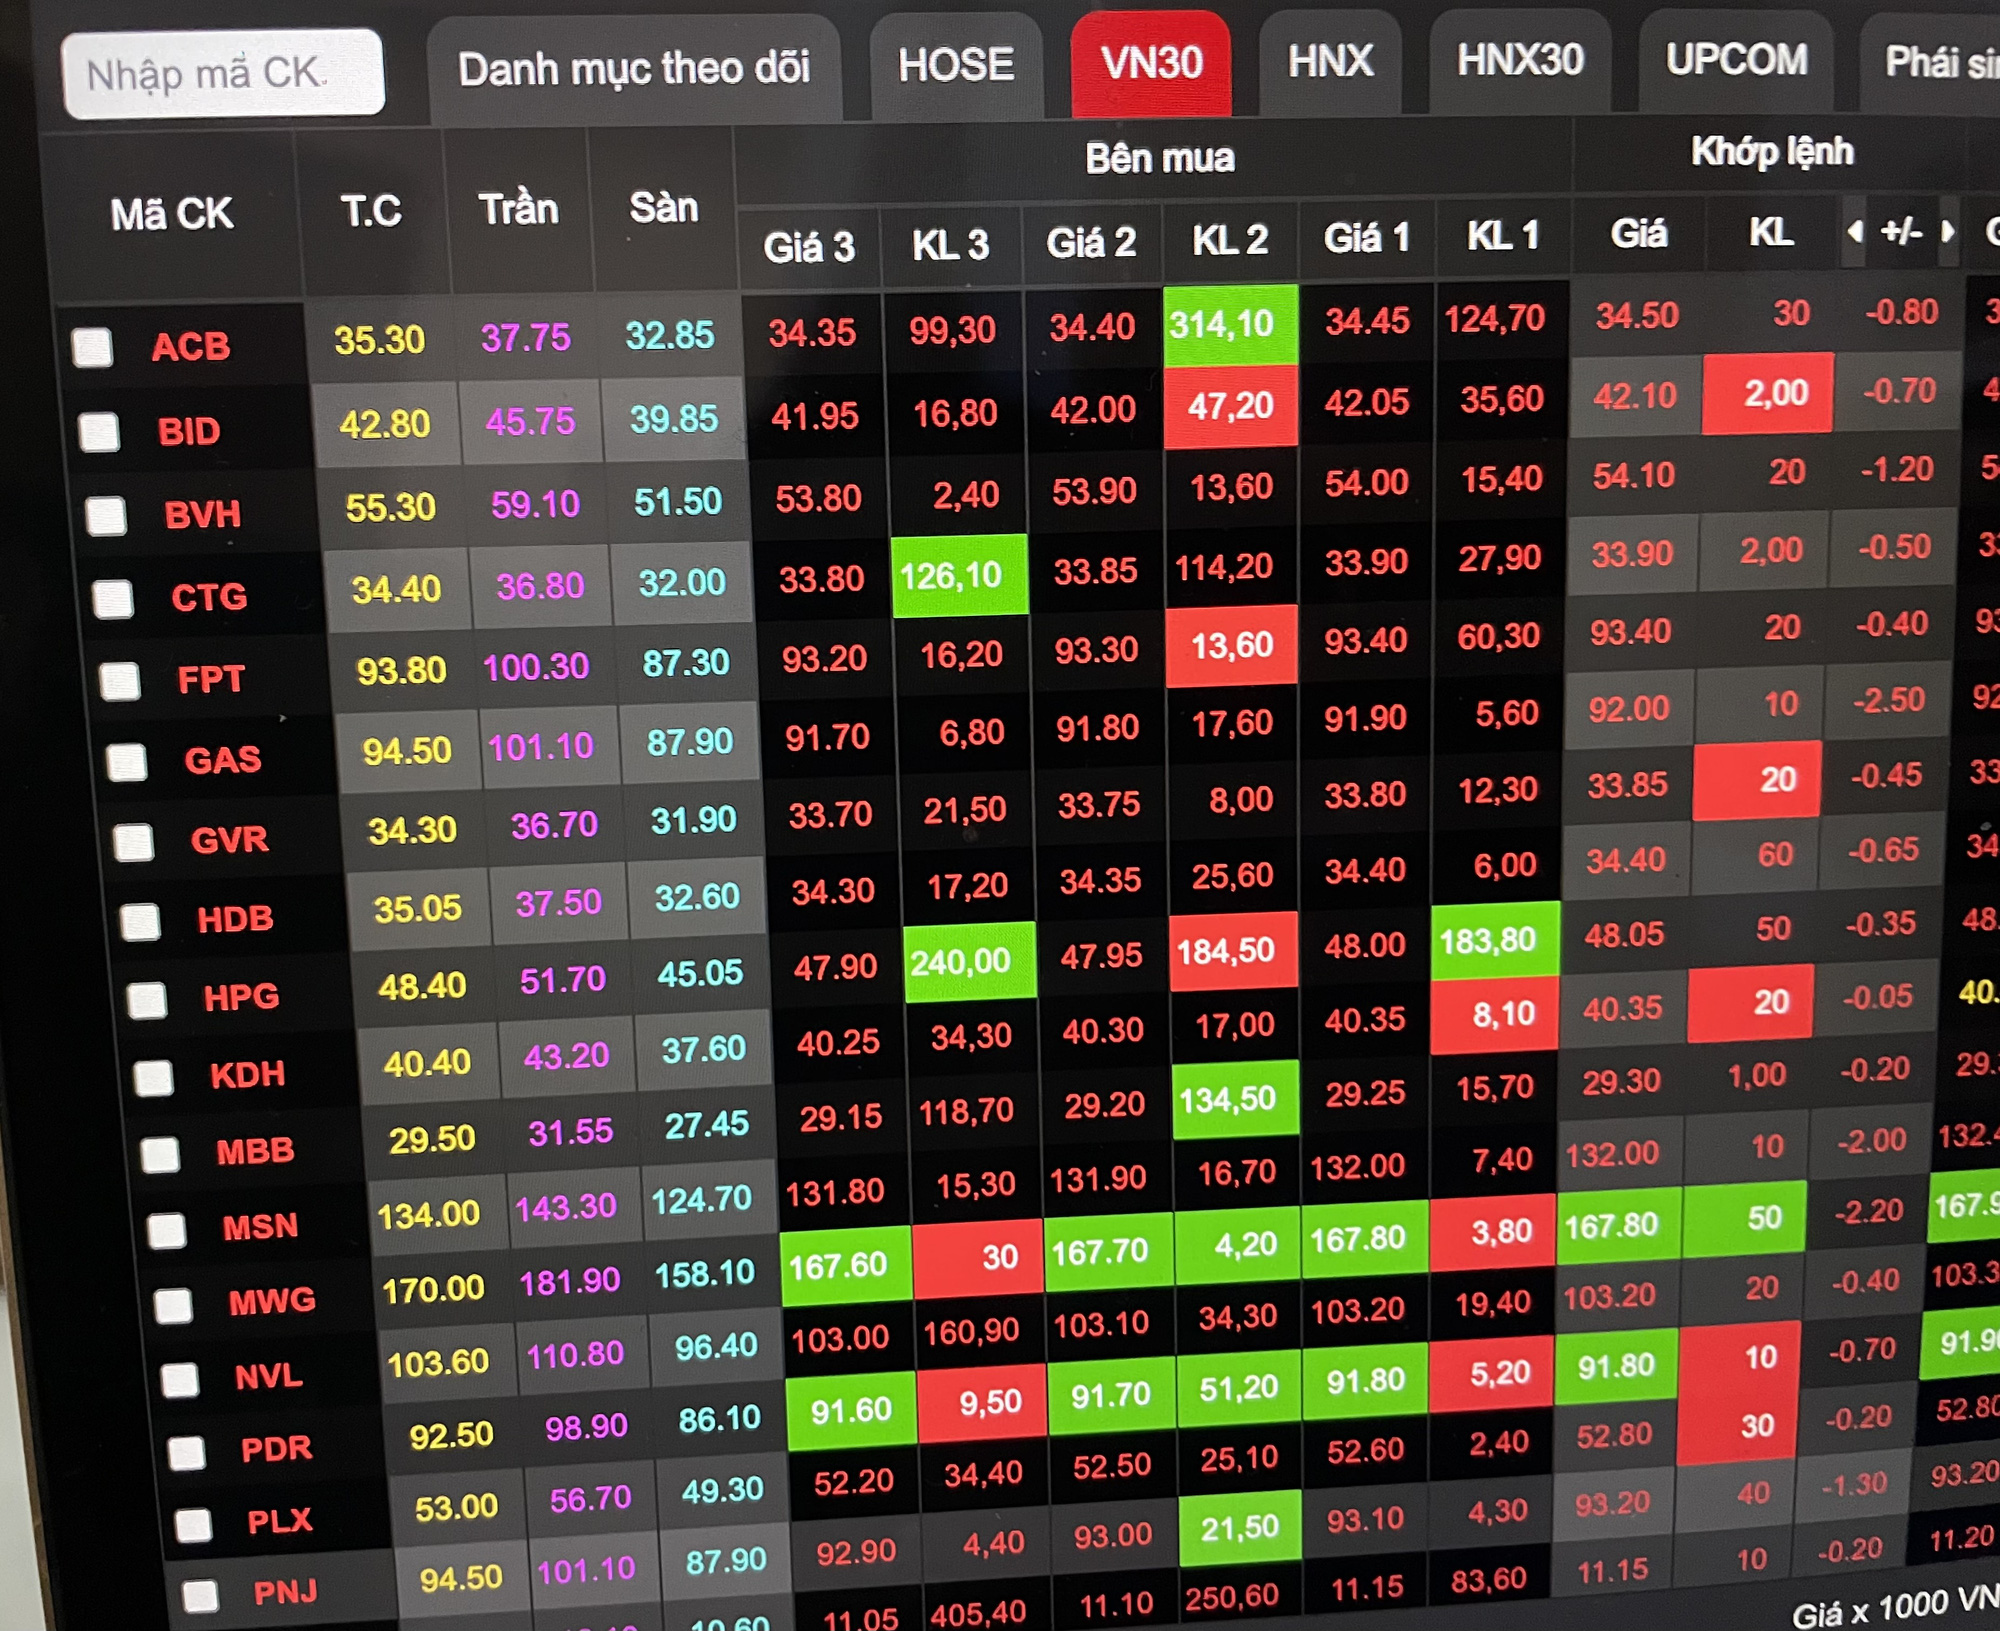The height and width of the screenshot is (1631, 2000).
Task: Click the KL 1 column header
Action: click(1503, 236)
